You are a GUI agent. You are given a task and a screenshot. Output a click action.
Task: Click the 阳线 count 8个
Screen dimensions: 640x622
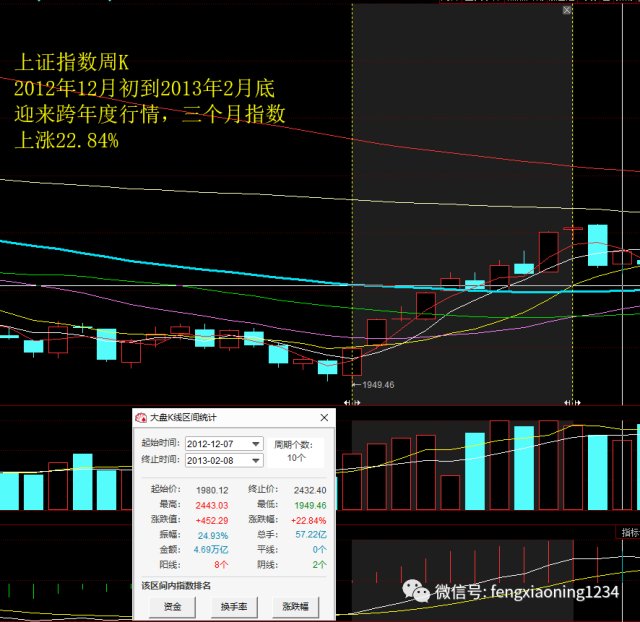pos(221,565)
